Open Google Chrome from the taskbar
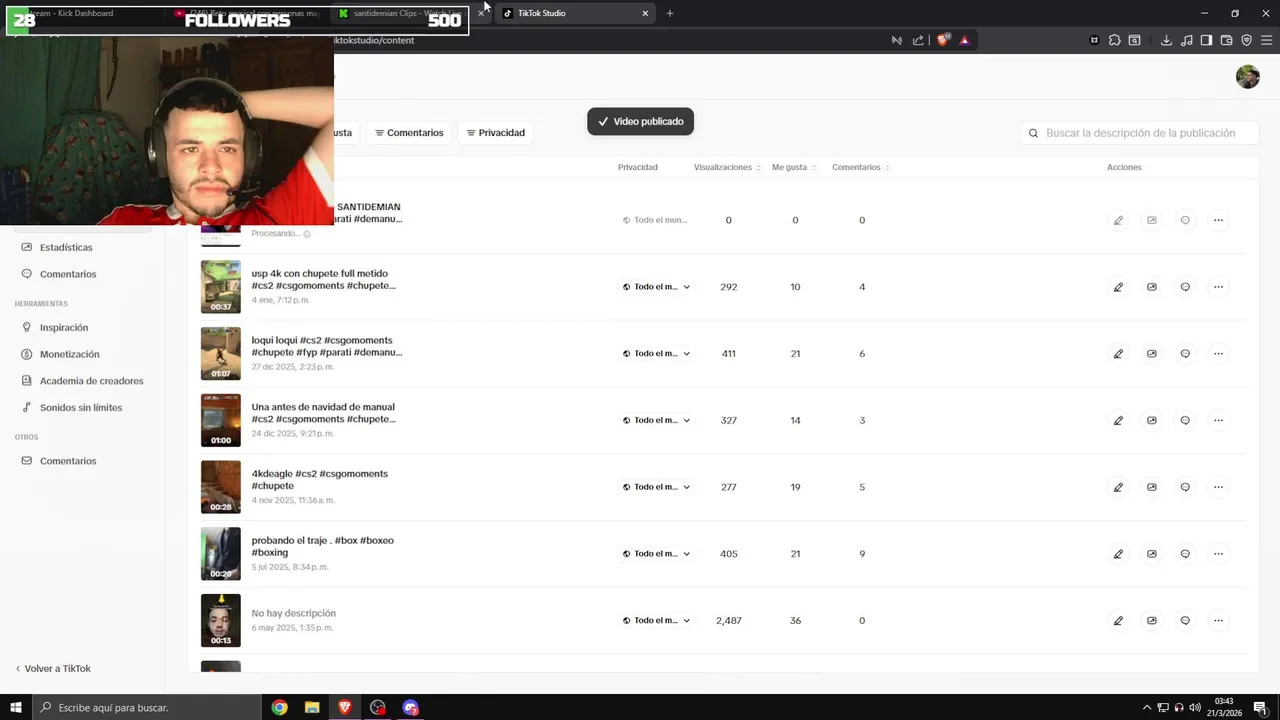 tap(279, 707)
